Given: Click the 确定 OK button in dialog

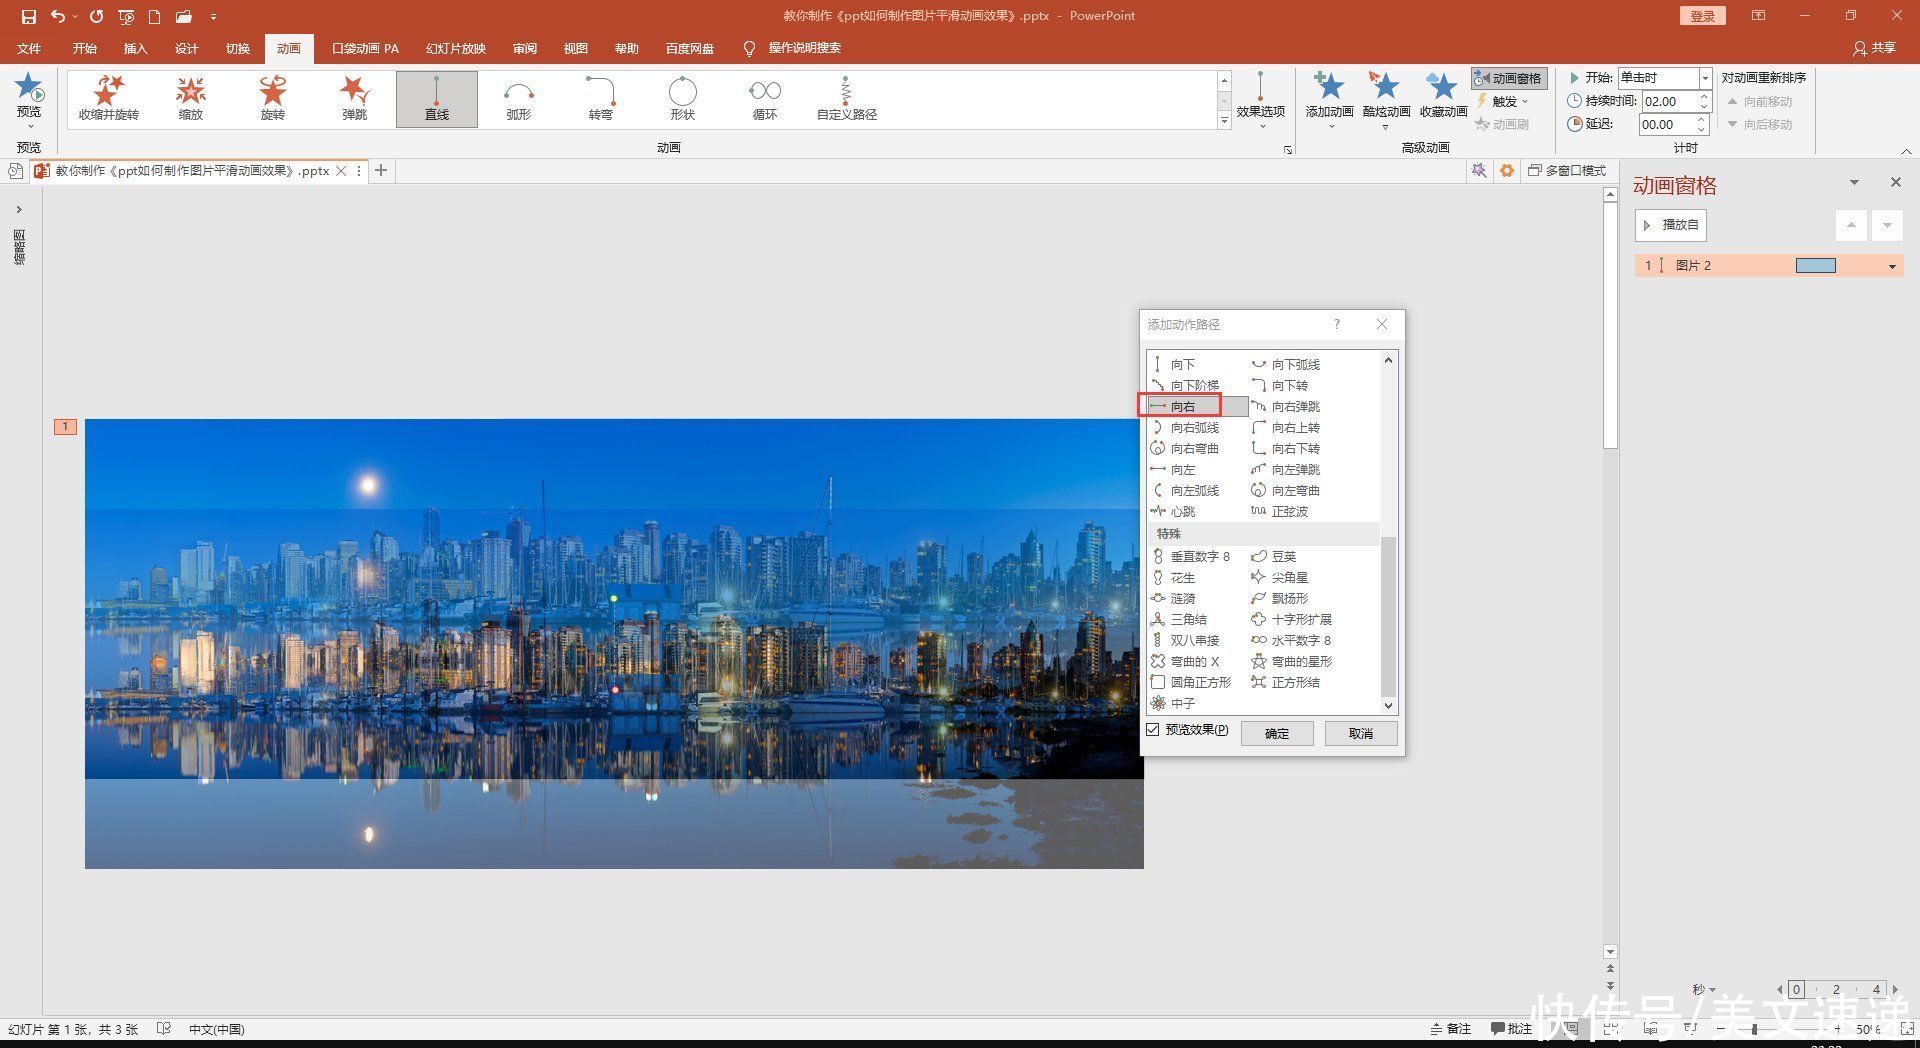Looking at the screenshot, I should point(1277,733).
